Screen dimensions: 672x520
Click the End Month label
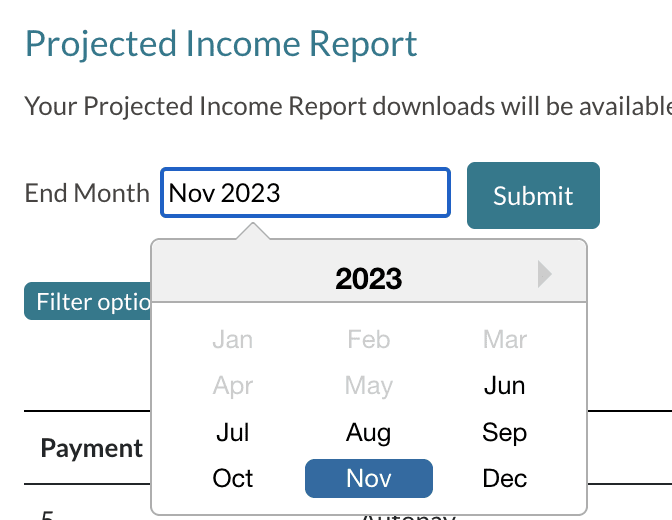87,193
